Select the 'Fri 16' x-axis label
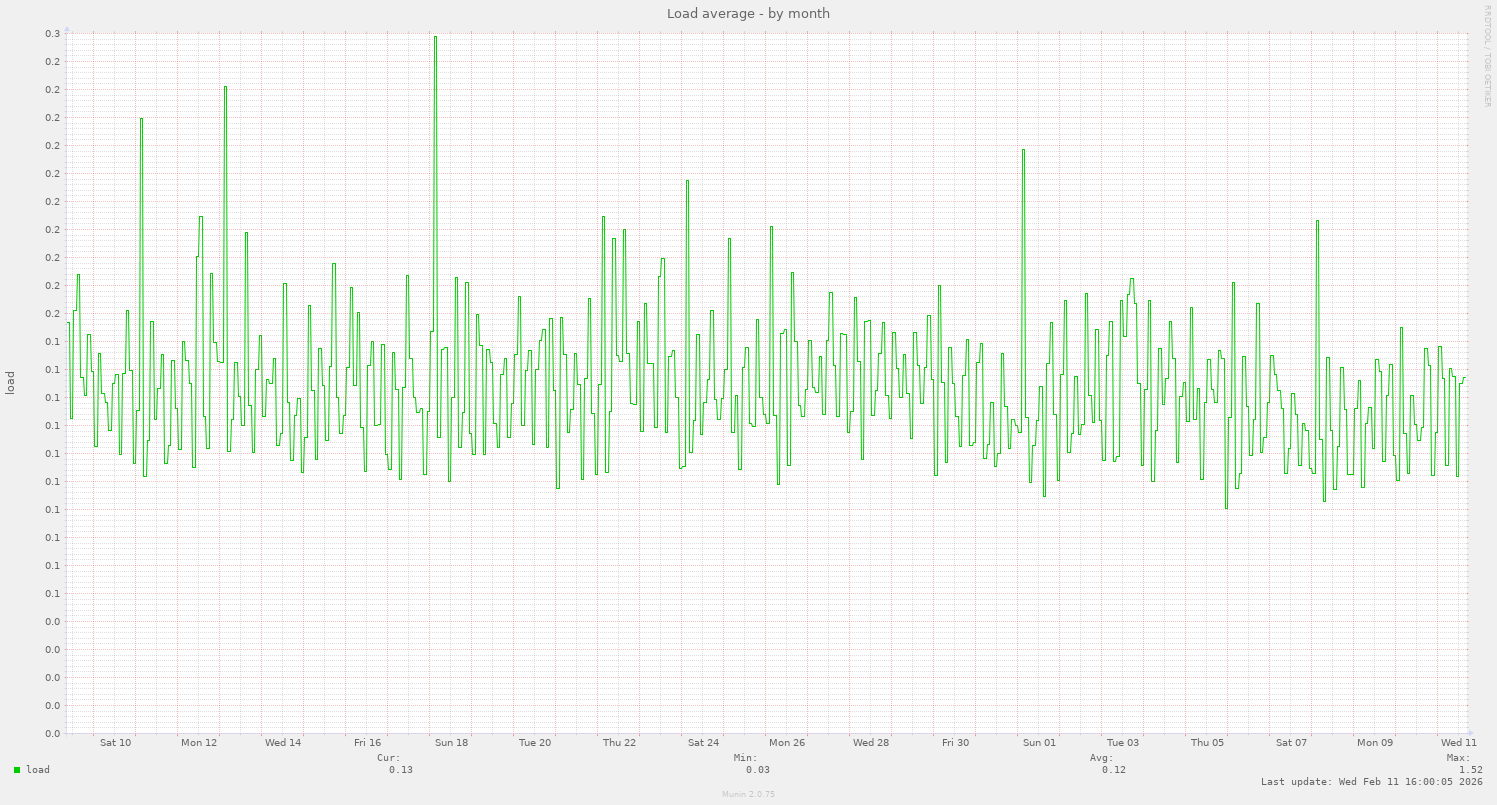 (x=367, y=743)
